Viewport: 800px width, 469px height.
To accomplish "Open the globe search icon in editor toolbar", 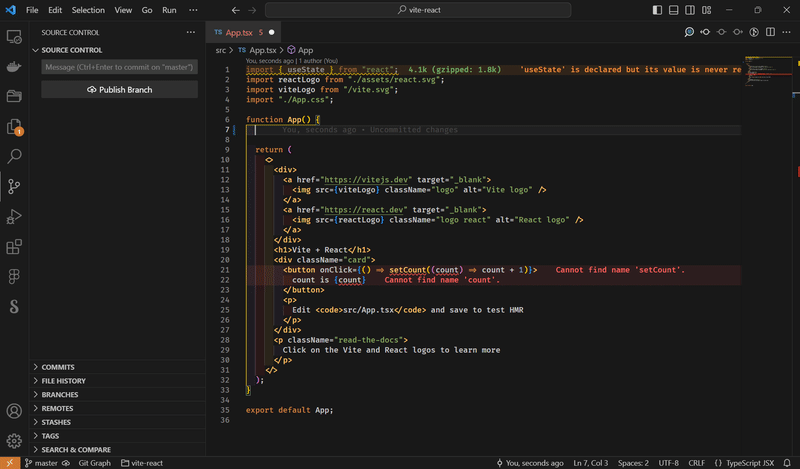I will [x=689, y=32].
